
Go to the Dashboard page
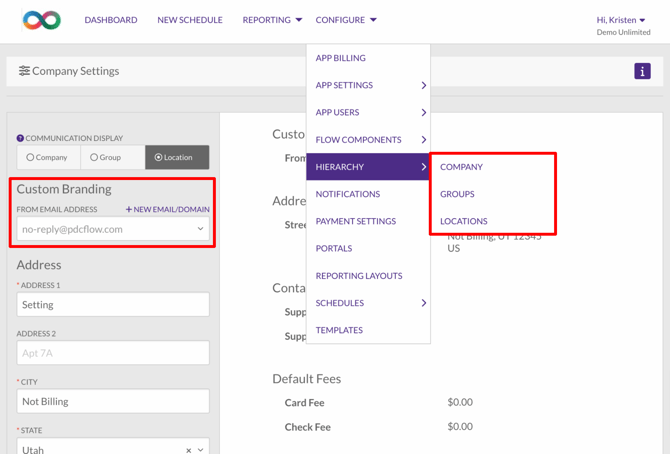pos(111,20)
